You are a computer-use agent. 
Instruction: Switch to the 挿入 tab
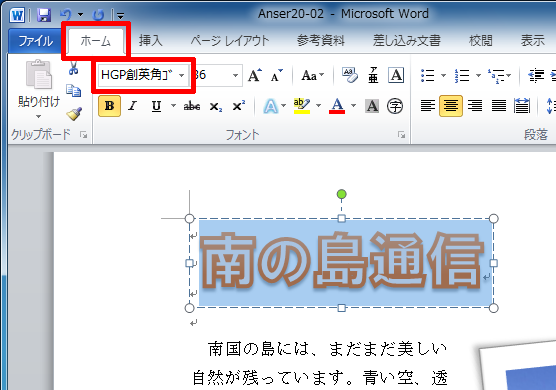(151, 40)
